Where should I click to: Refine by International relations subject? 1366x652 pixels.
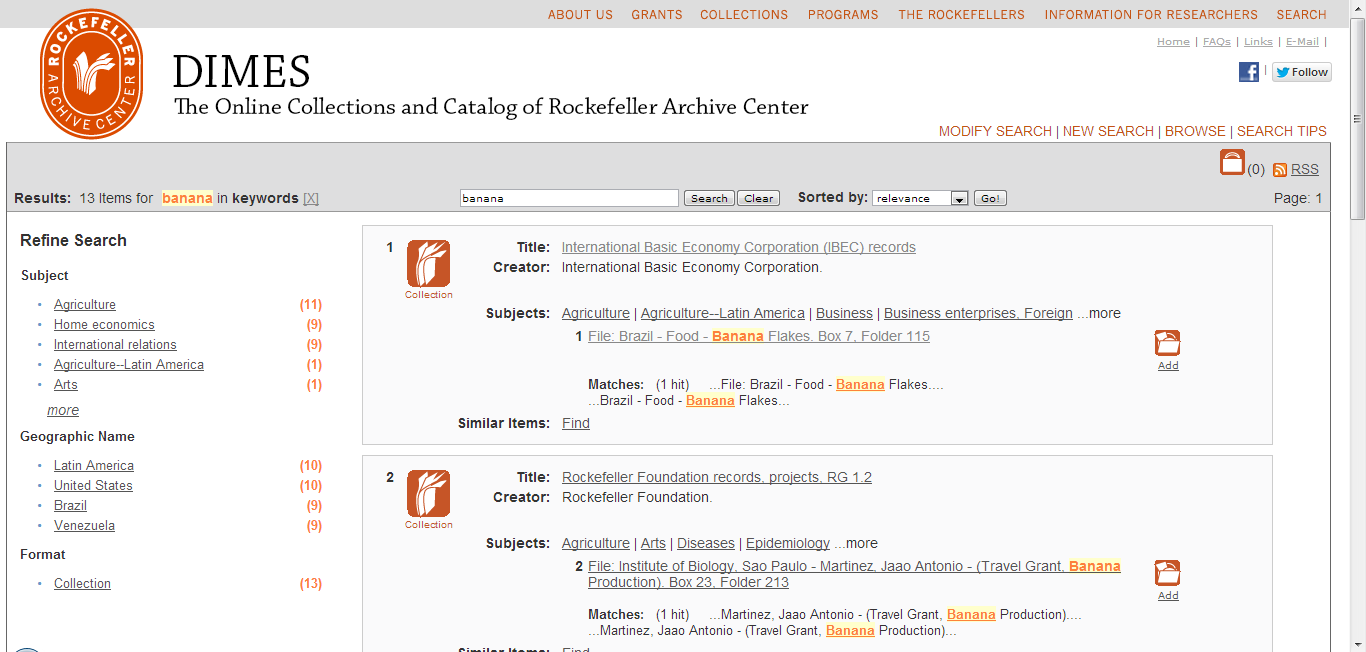115,345
